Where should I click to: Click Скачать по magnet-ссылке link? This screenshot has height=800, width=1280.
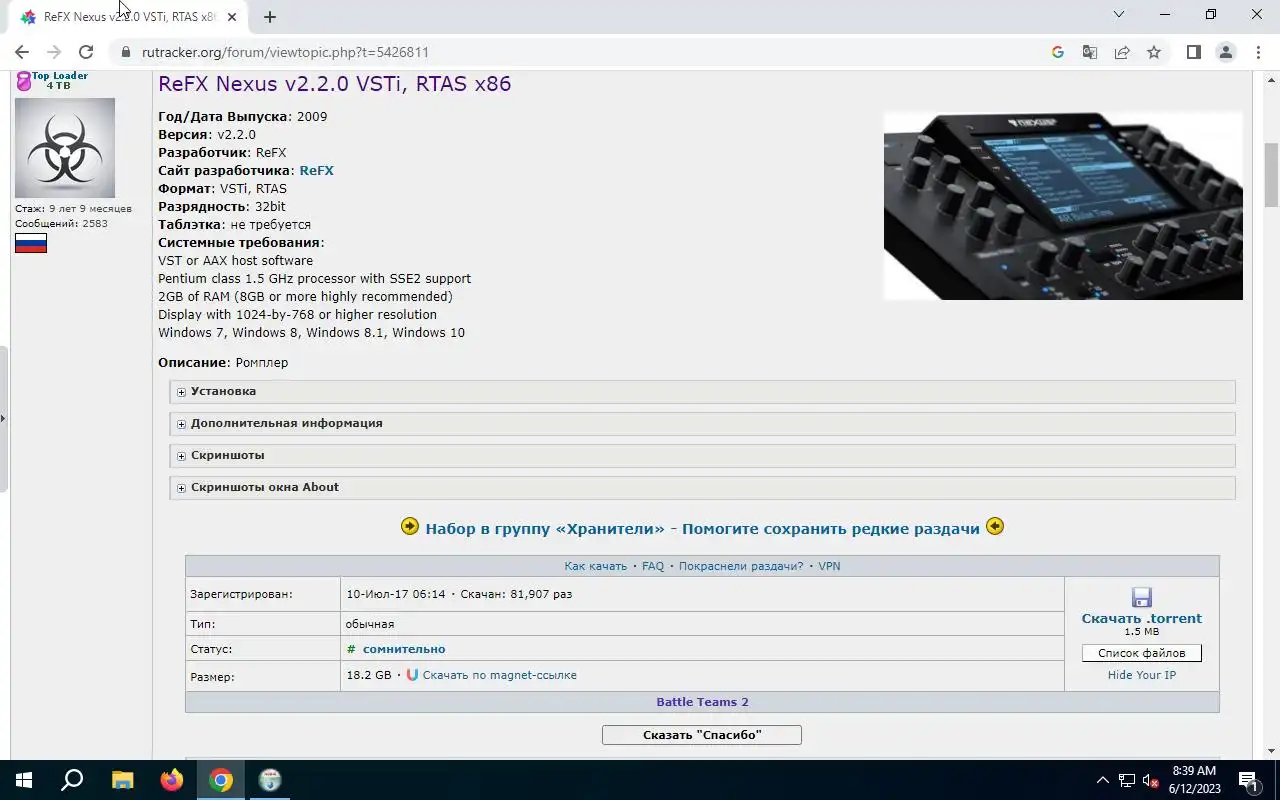click(500, 676)
